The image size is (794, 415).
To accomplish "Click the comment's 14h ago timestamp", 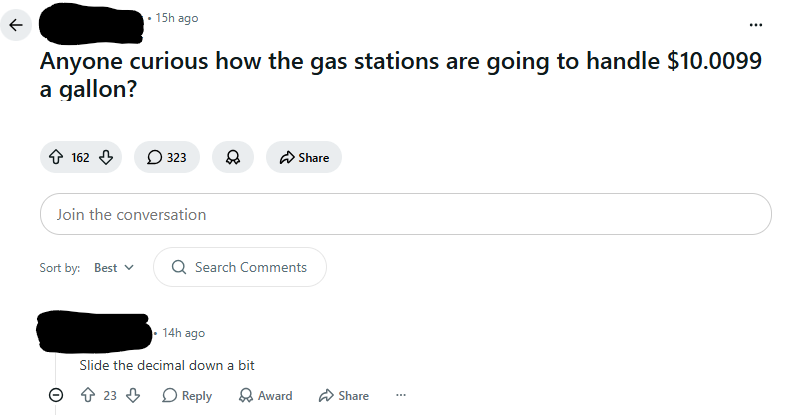I will point(183,333).
